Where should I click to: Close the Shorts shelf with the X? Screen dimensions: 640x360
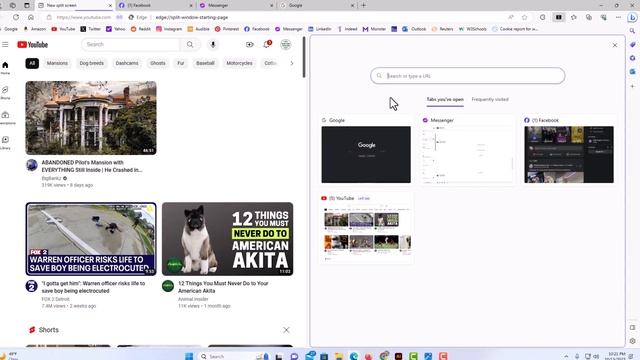coord(287,330)
